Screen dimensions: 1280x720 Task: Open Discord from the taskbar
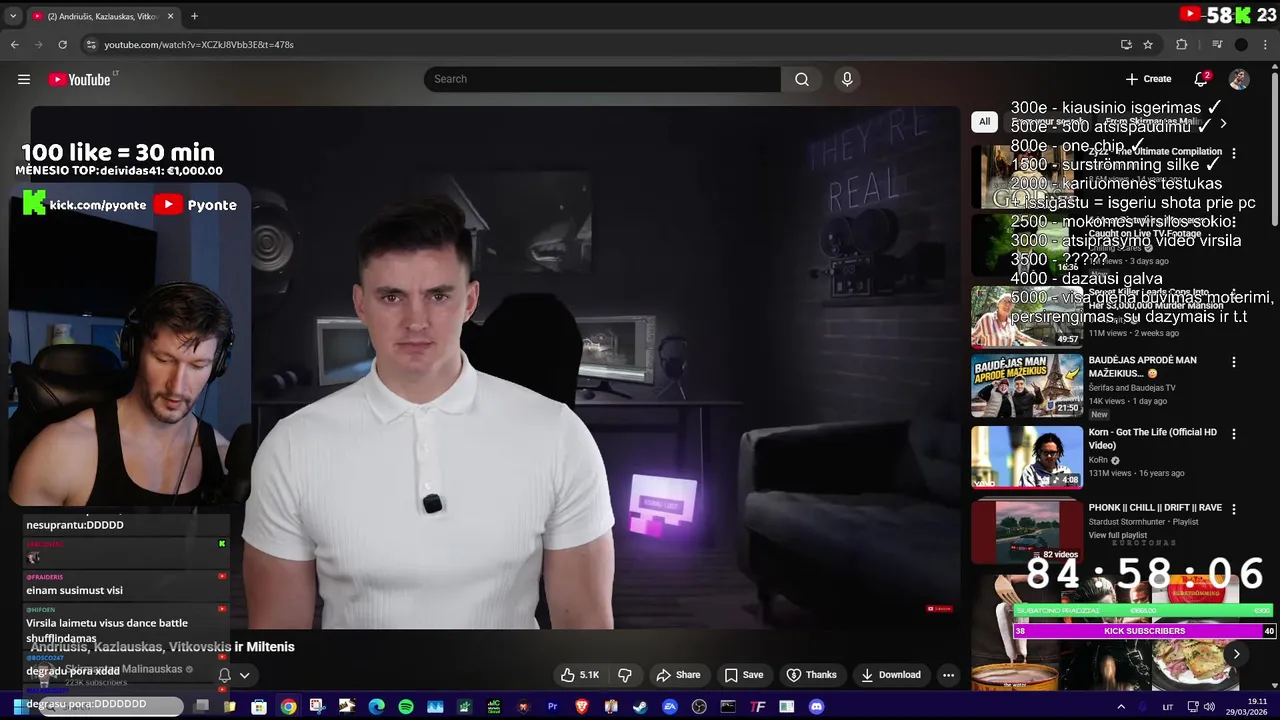[x=816, y=707]
